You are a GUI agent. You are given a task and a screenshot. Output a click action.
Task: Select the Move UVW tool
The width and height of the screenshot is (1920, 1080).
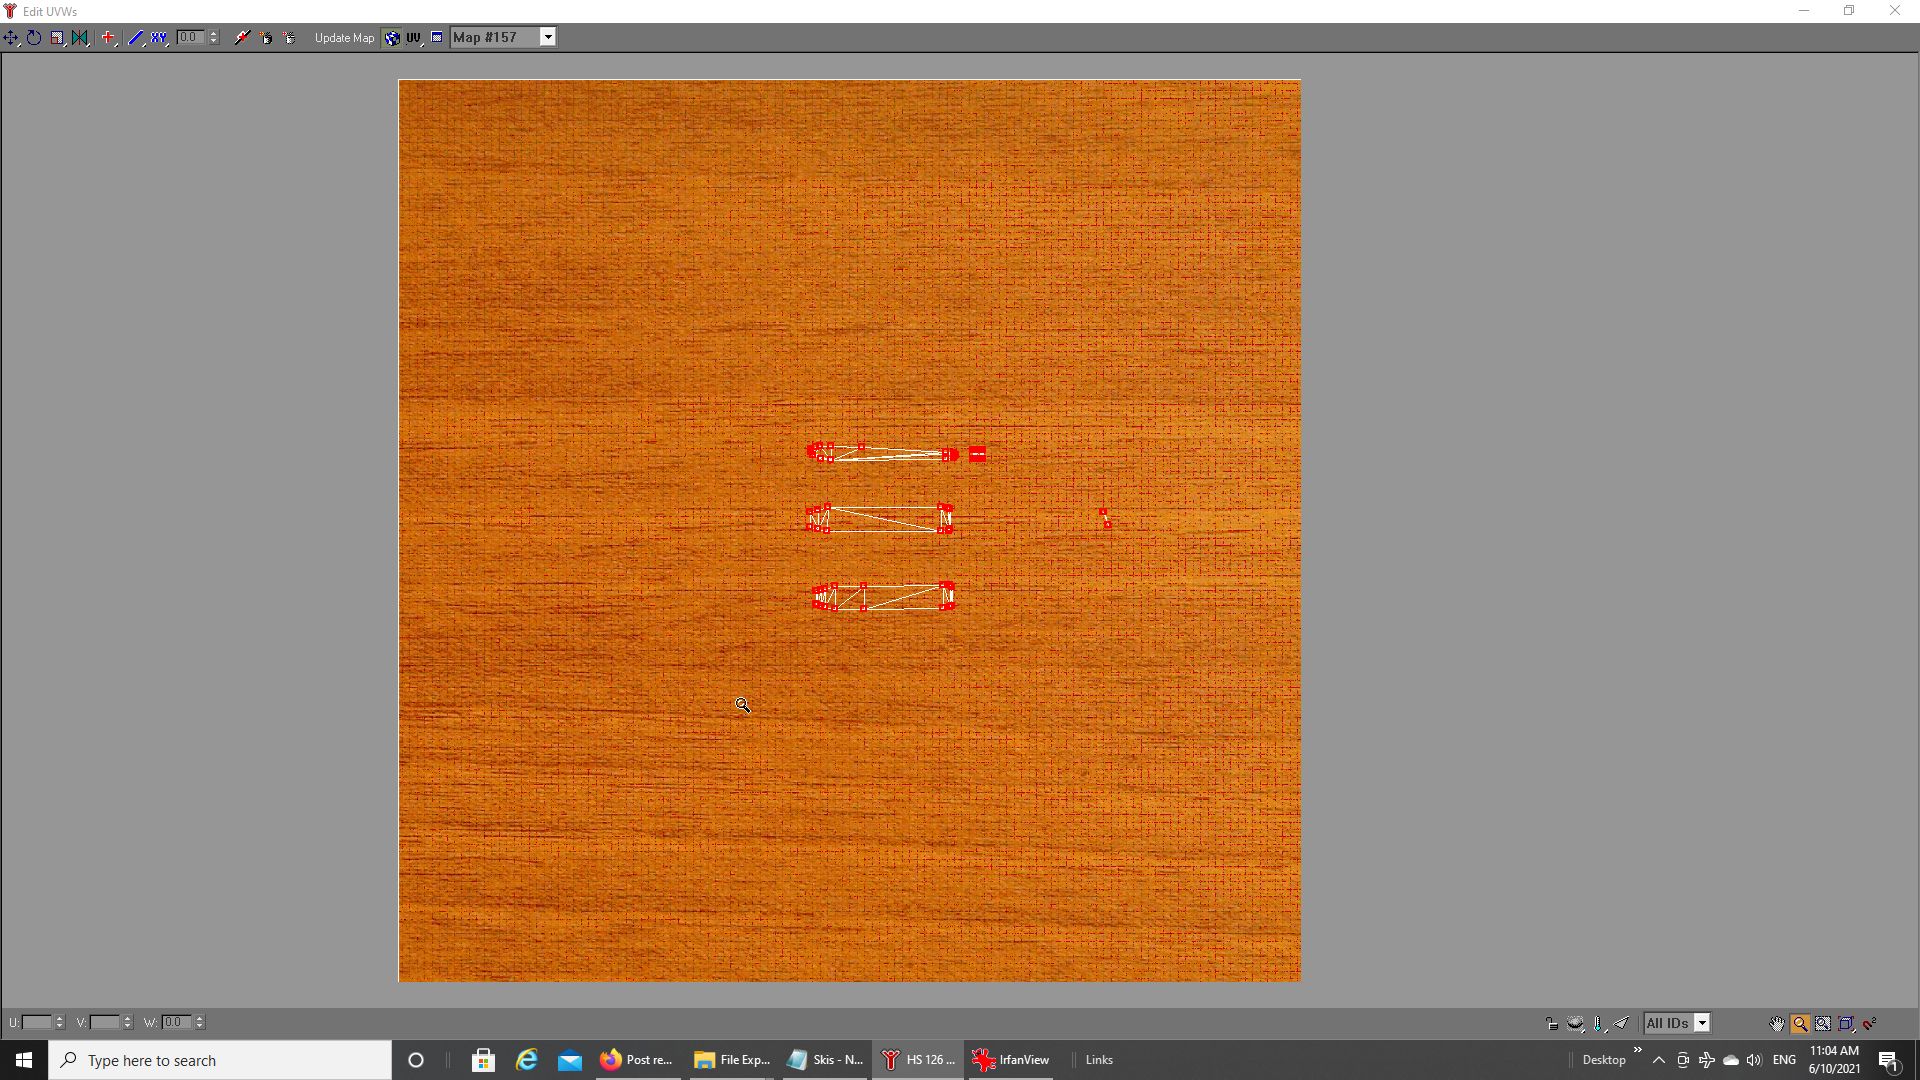click(11, 38)
